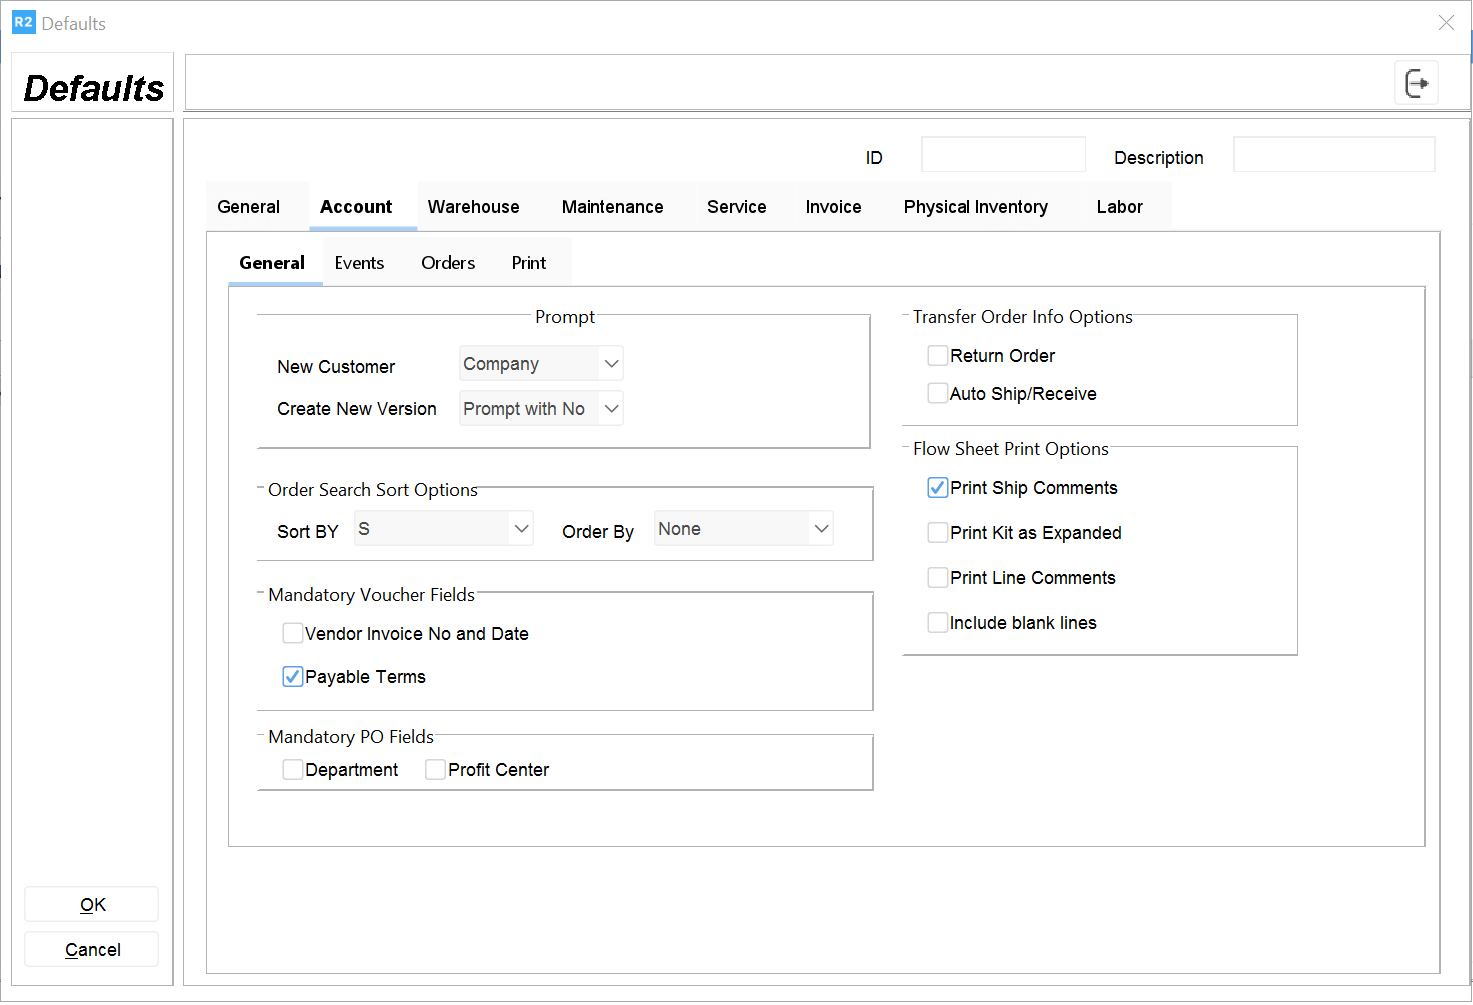Focus the Description input field
The width and height of the screenshot is (1473, 1005).
tap(1333, 156)
